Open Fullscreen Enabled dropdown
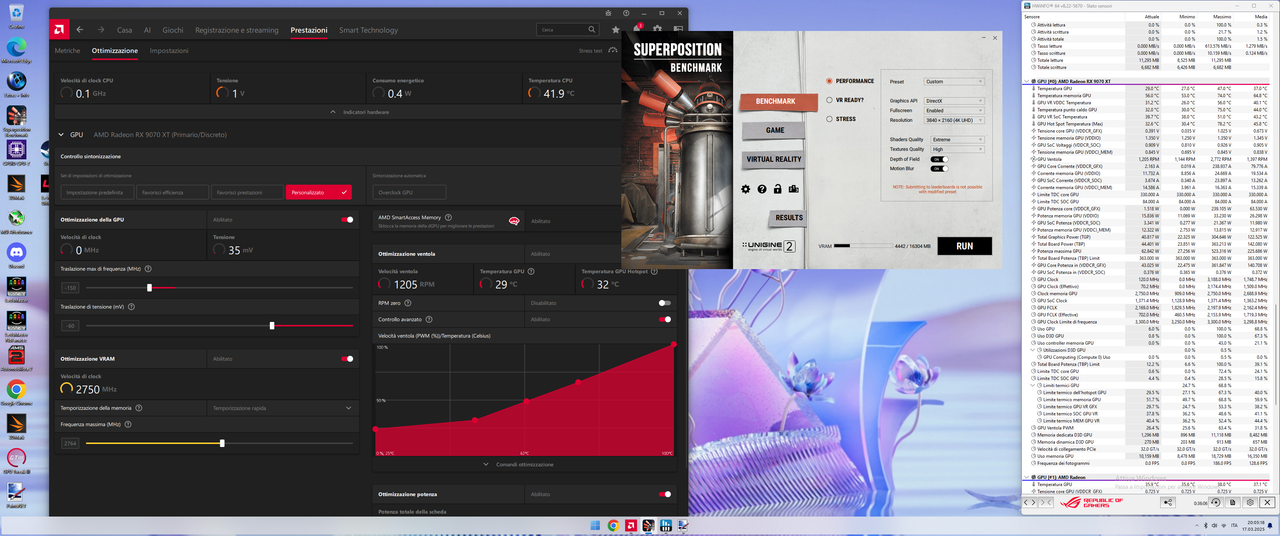This screenshot has width=1280, height=536. [953, 110]
